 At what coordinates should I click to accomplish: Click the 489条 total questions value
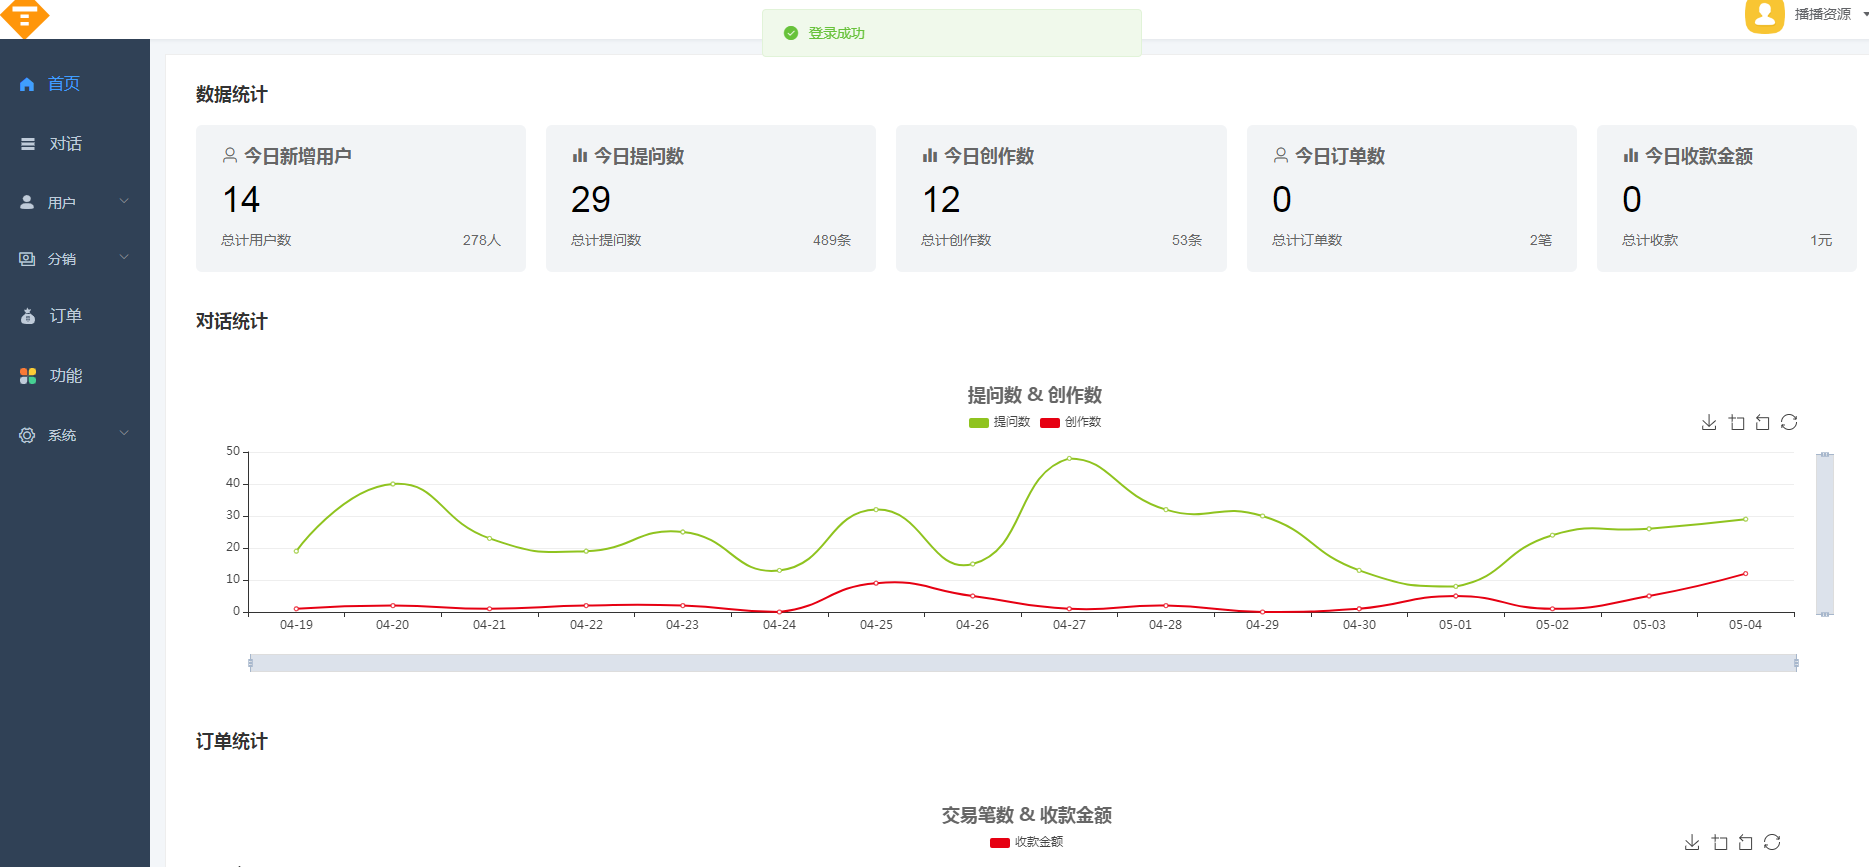point(832,240)
